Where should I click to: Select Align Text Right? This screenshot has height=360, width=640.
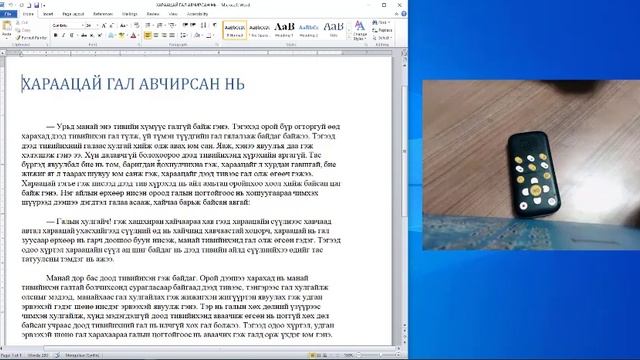tap(164, 36)
